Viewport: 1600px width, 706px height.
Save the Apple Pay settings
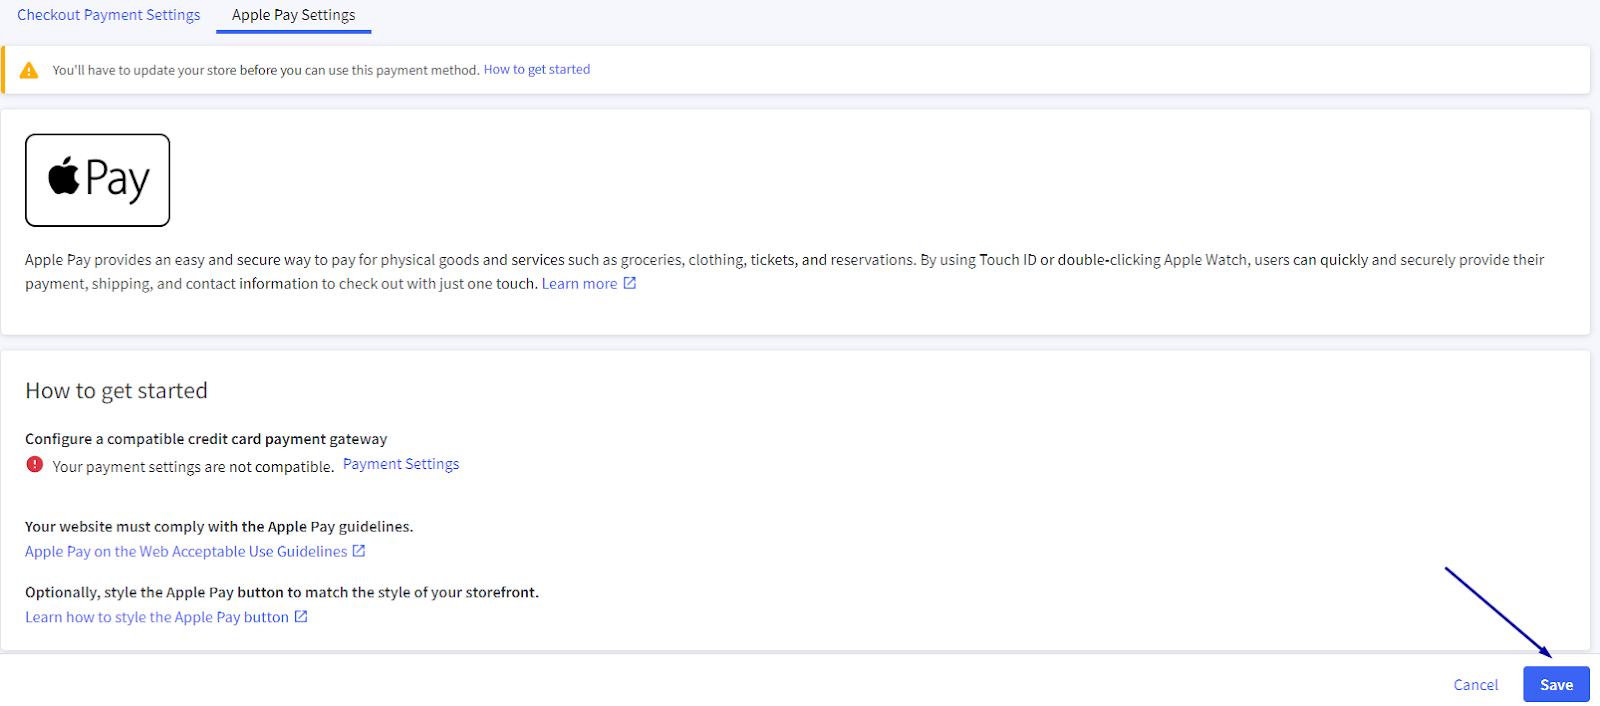(1556, 685)
